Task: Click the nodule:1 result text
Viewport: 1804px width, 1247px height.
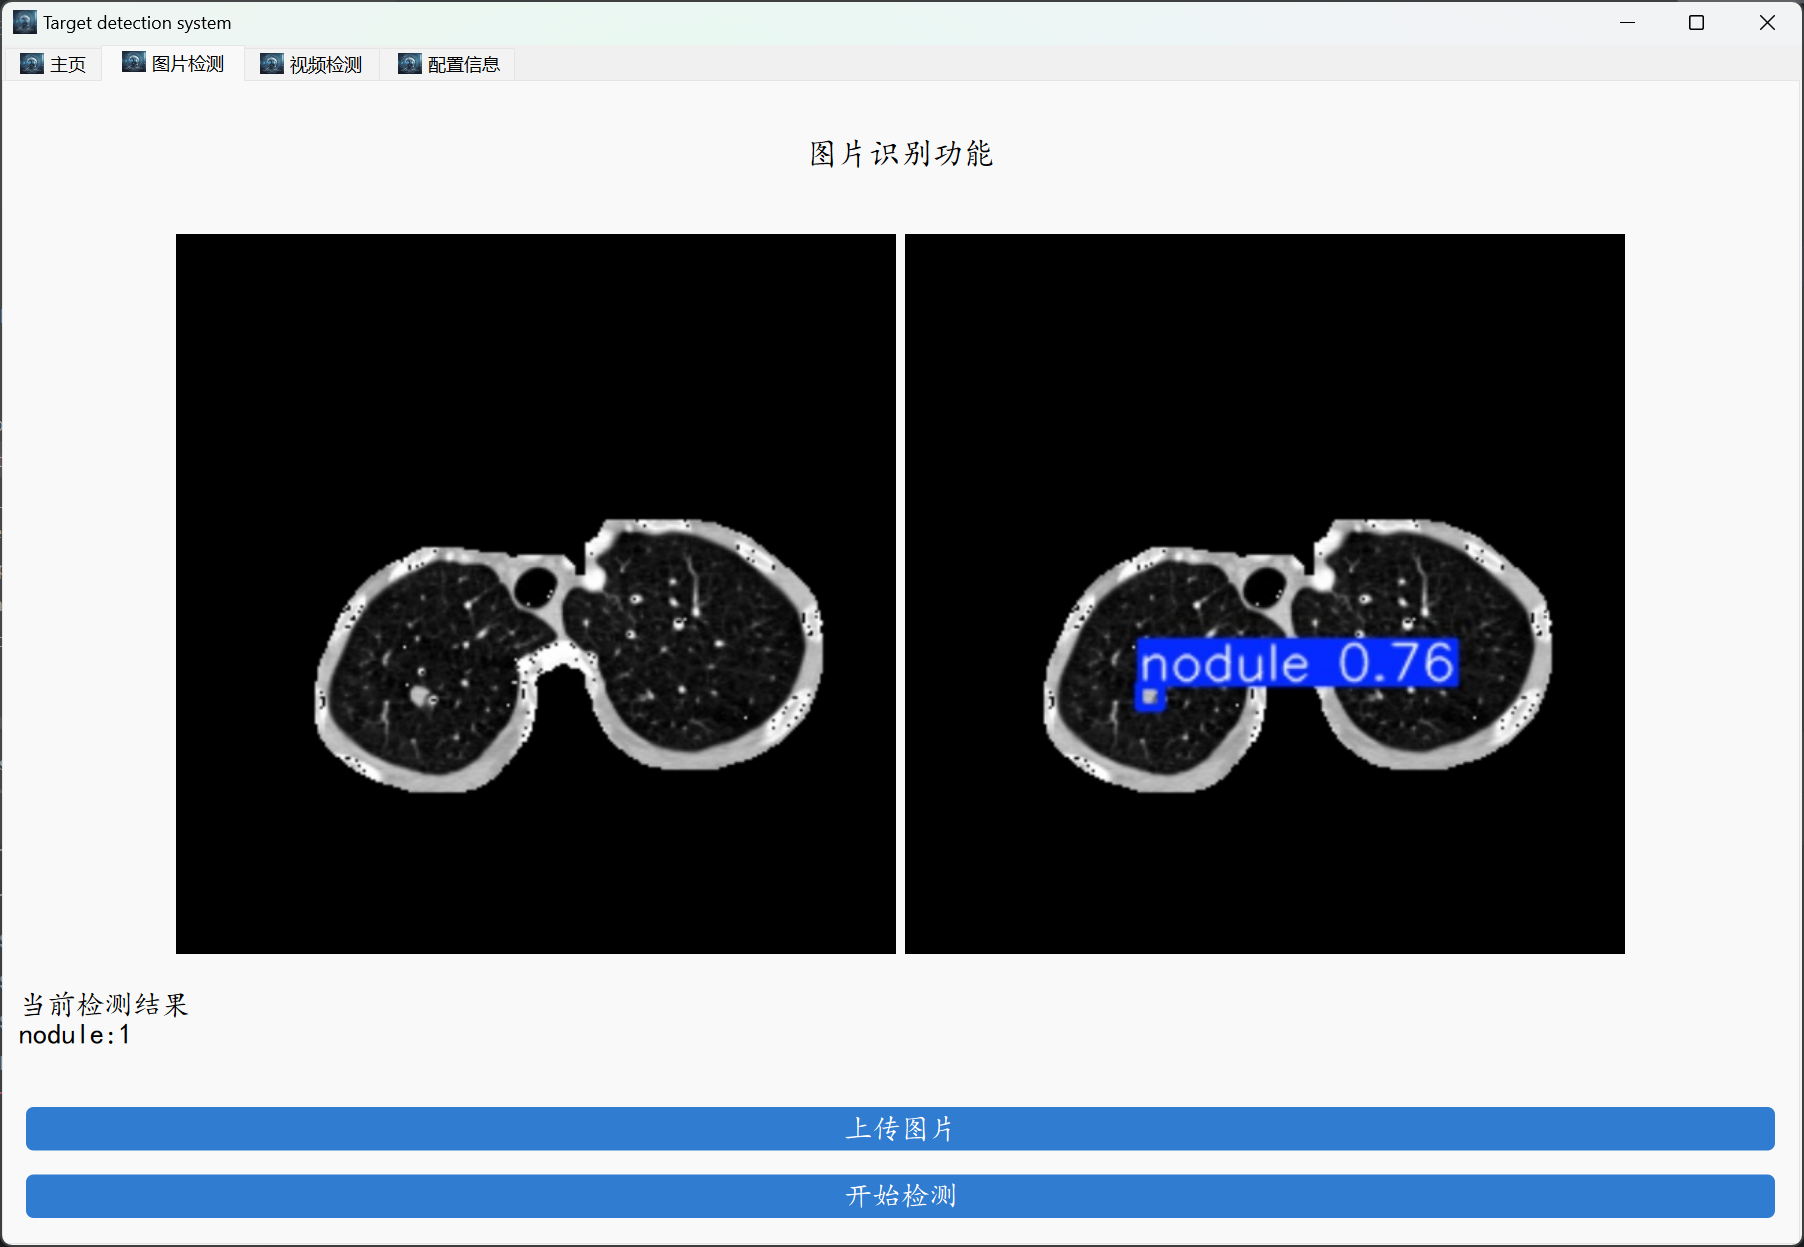Action: tap(75, 1035)
